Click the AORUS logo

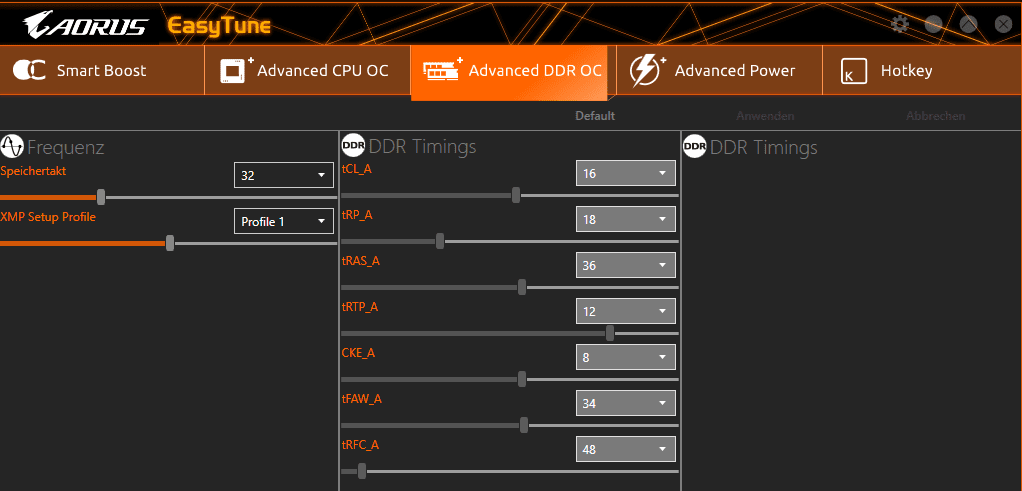(x=86, y=25)
